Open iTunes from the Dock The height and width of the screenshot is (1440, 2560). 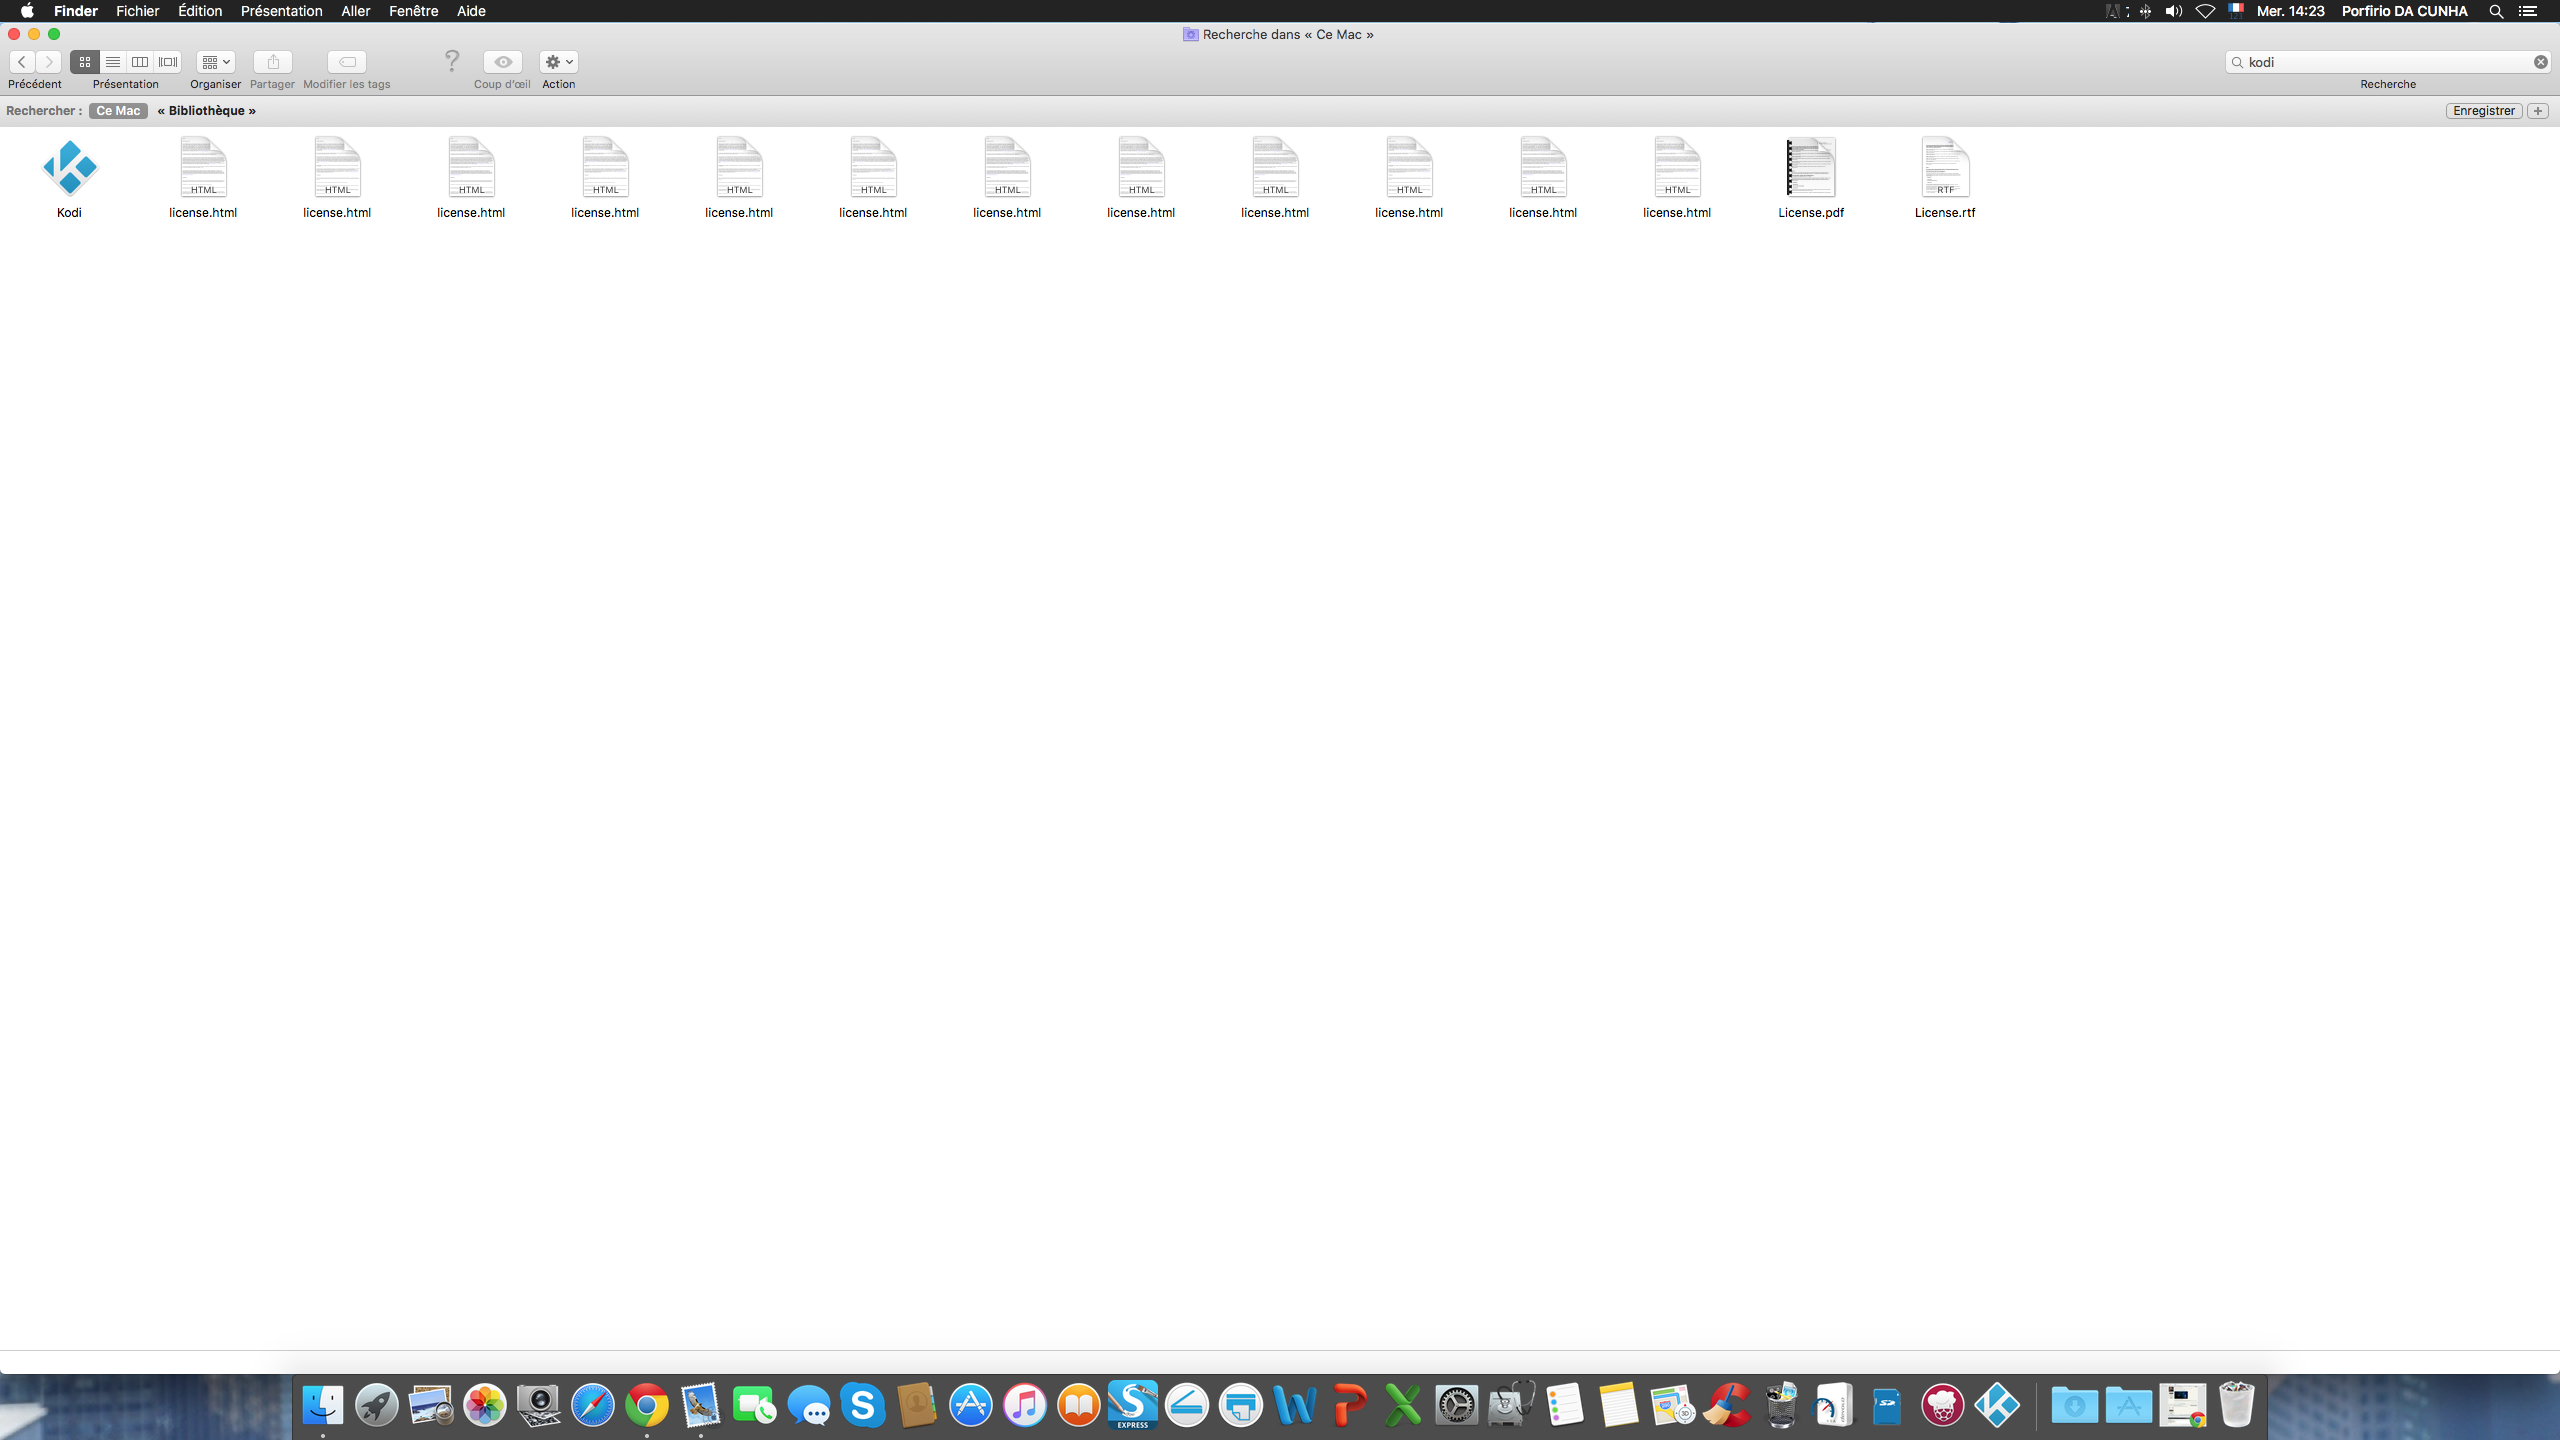pos(1025,1405)
